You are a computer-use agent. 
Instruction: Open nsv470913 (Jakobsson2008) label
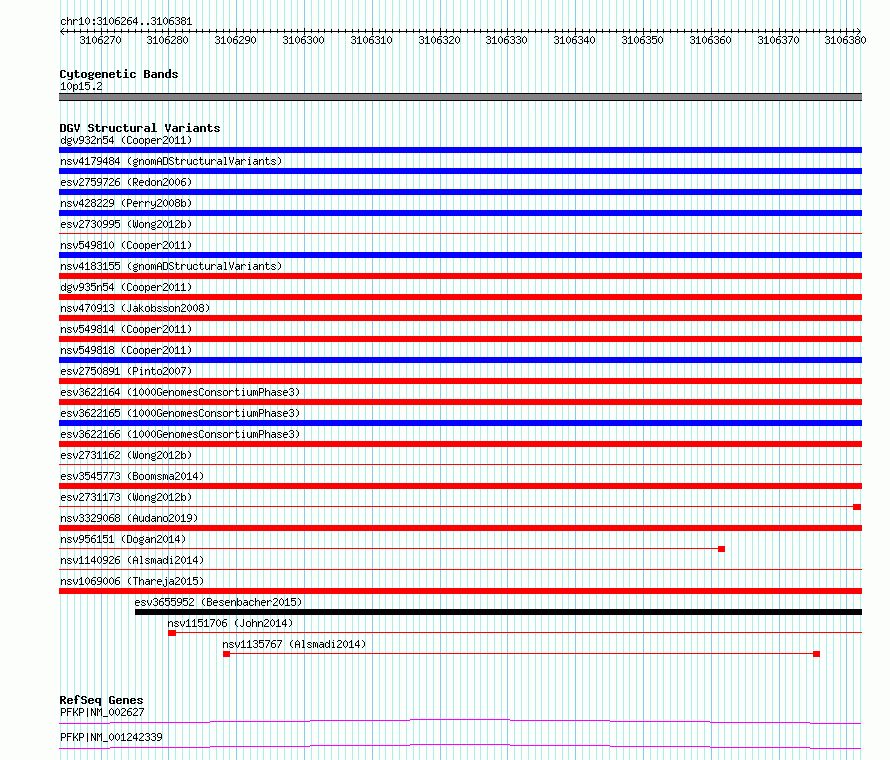[135, 308]
